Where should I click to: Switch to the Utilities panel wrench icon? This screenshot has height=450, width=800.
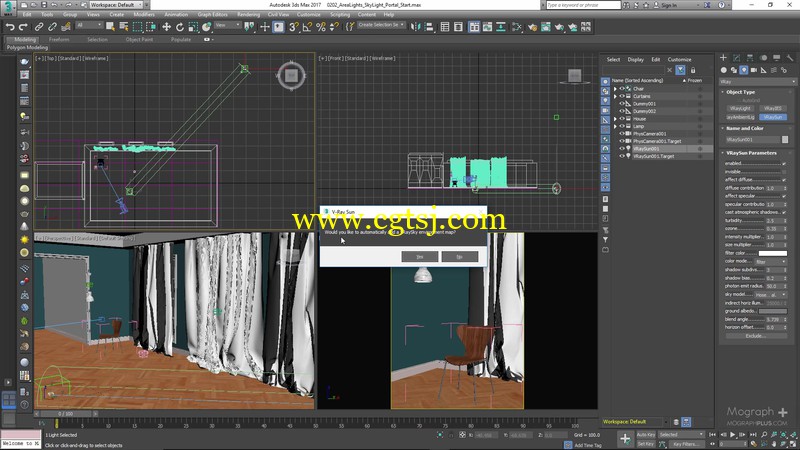[x=790, y=58]
